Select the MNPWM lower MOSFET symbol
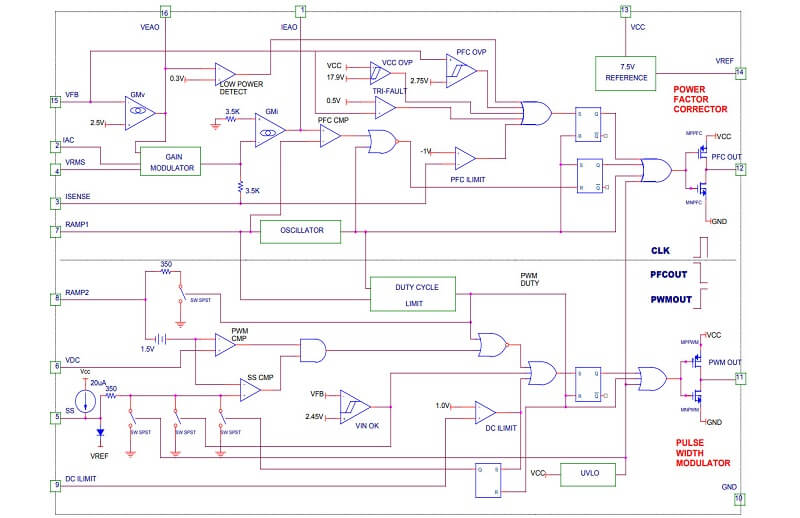The height and width of the screenshot is (518, 800). (696, 395)
